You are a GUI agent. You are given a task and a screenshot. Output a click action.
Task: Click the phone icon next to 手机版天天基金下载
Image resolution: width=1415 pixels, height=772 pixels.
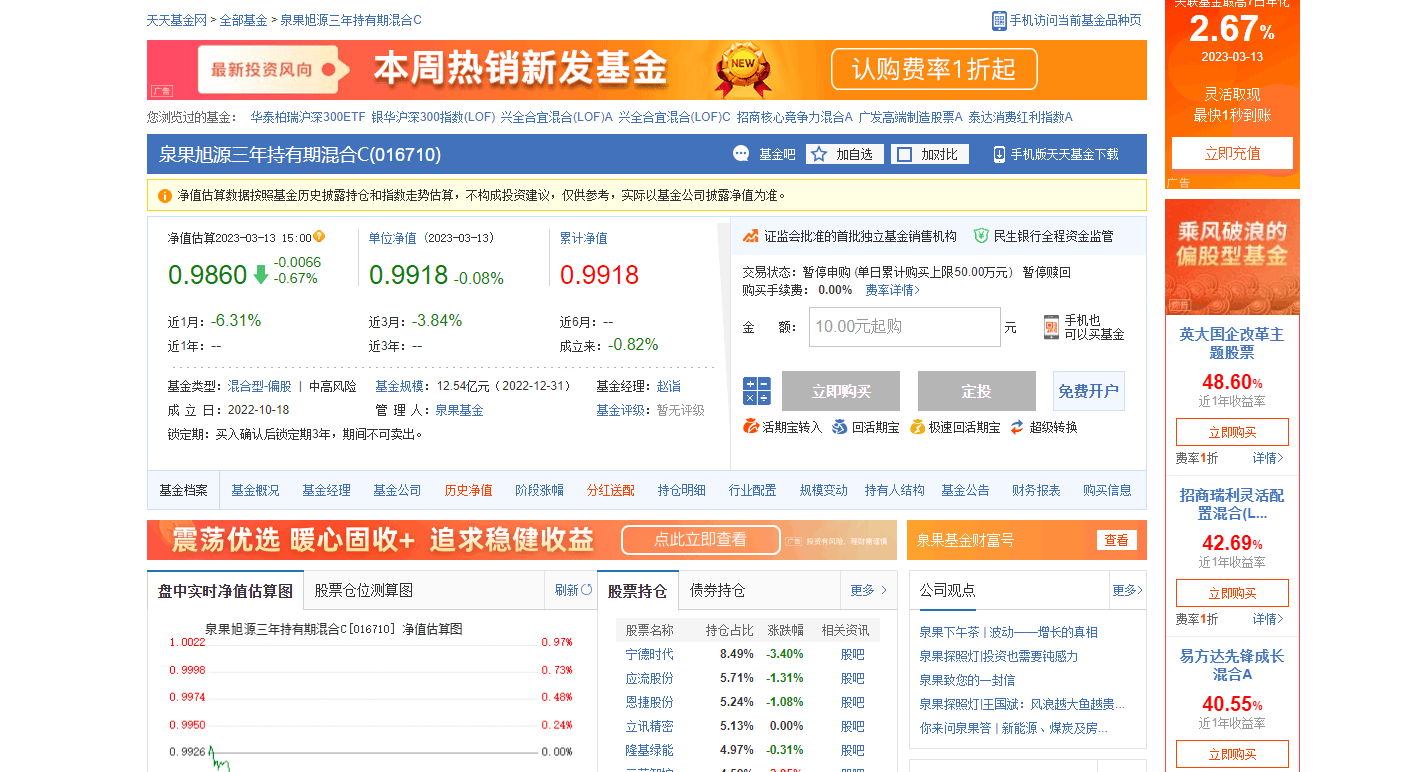pos(999,154)
